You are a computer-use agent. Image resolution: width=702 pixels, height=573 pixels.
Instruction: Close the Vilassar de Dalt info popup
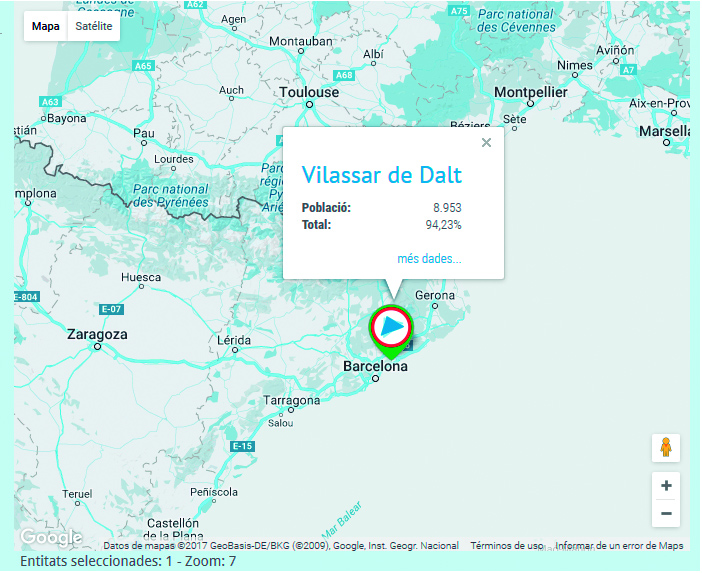click(486, 143)
